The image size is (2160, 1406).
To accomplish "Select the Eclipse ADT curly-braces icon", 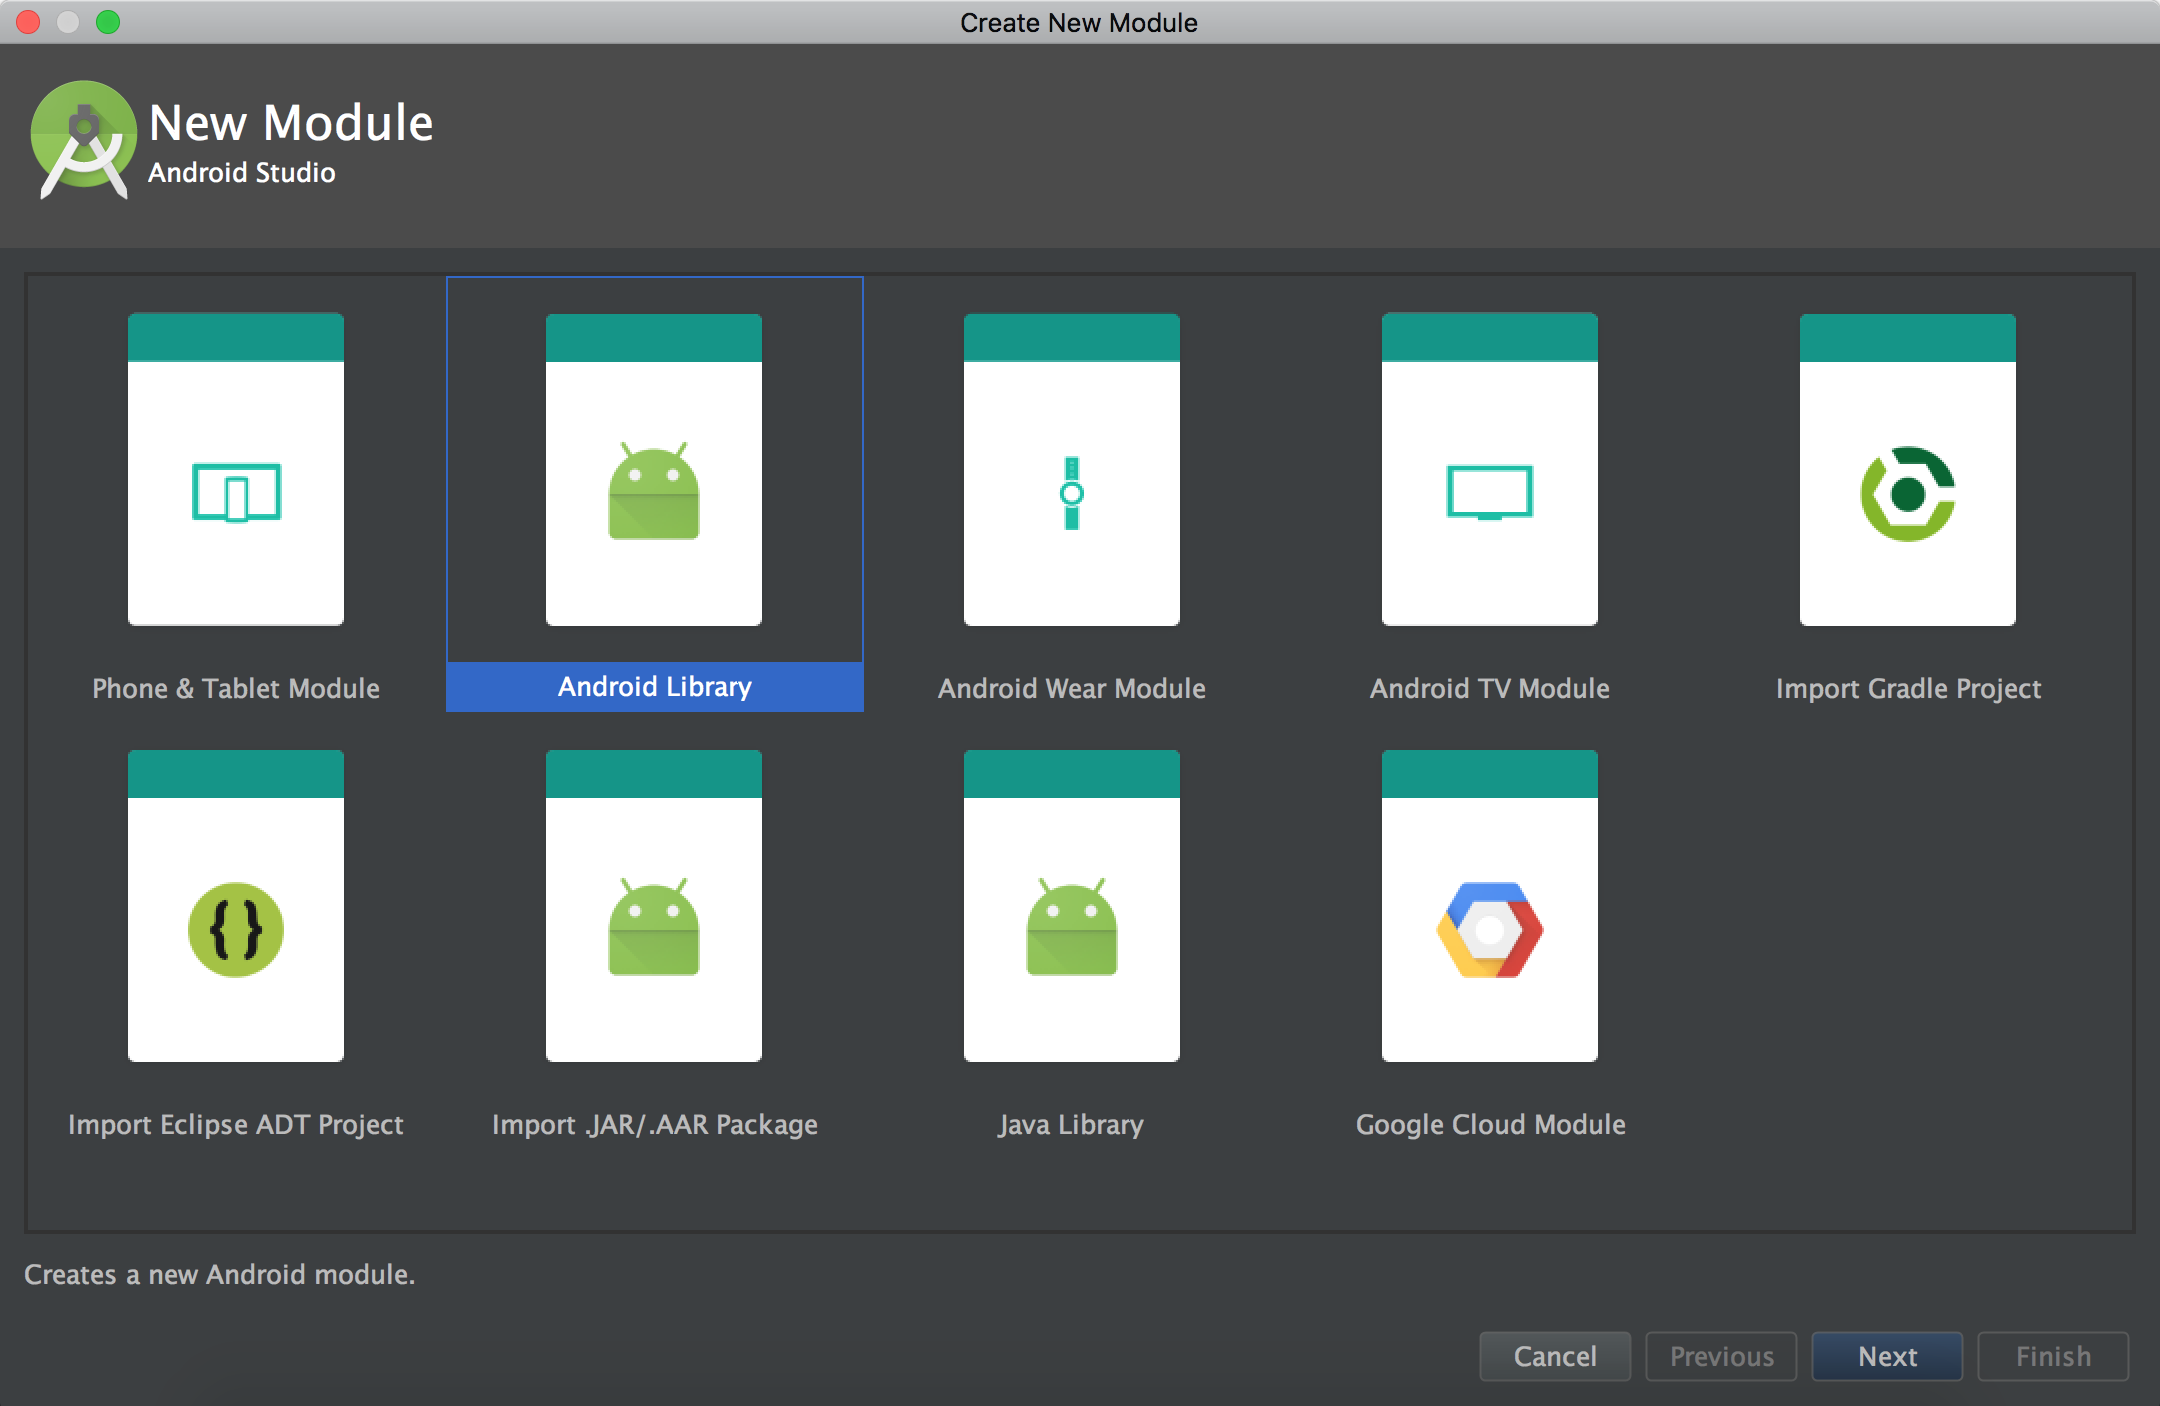I will click(236, 929).
